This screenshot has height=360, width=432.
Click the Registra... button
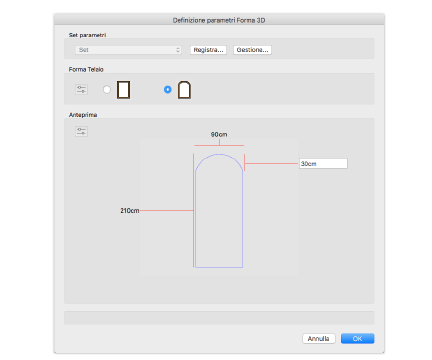(208, 50)
